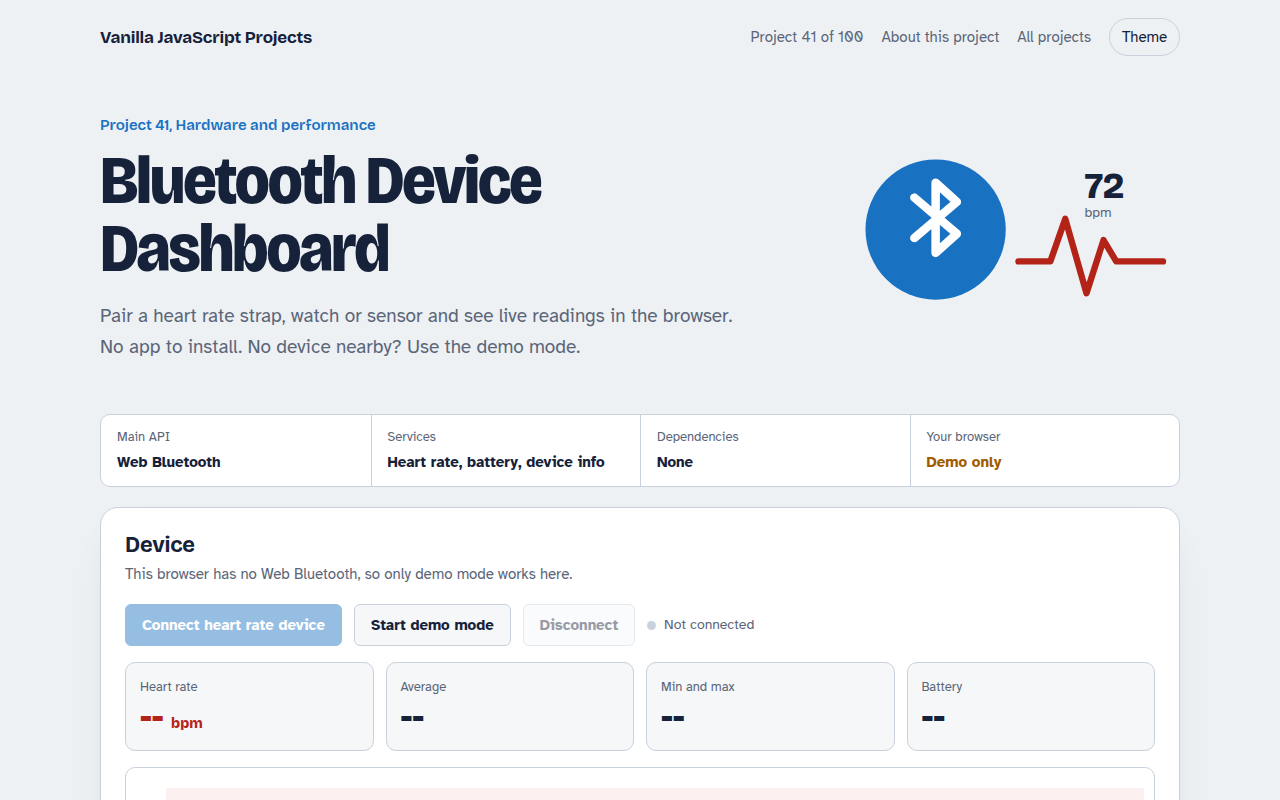1280x800 pixels.
Task: Open the About this project link
Action: [940, 37]
